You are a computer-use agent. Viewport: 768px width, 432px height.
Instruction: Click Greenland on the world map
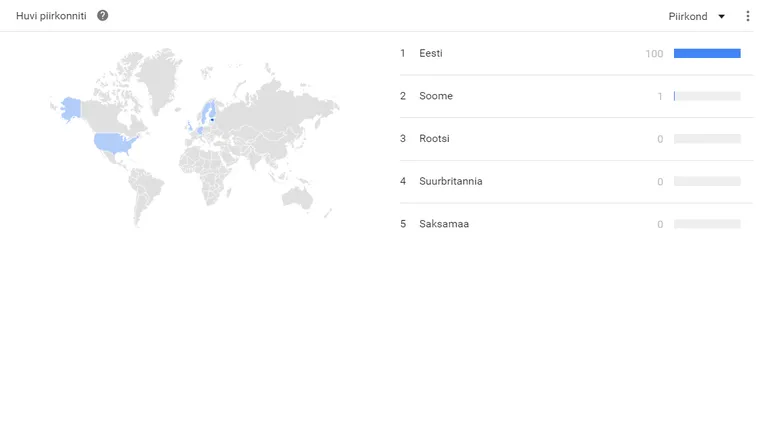[x=158, y=79]
